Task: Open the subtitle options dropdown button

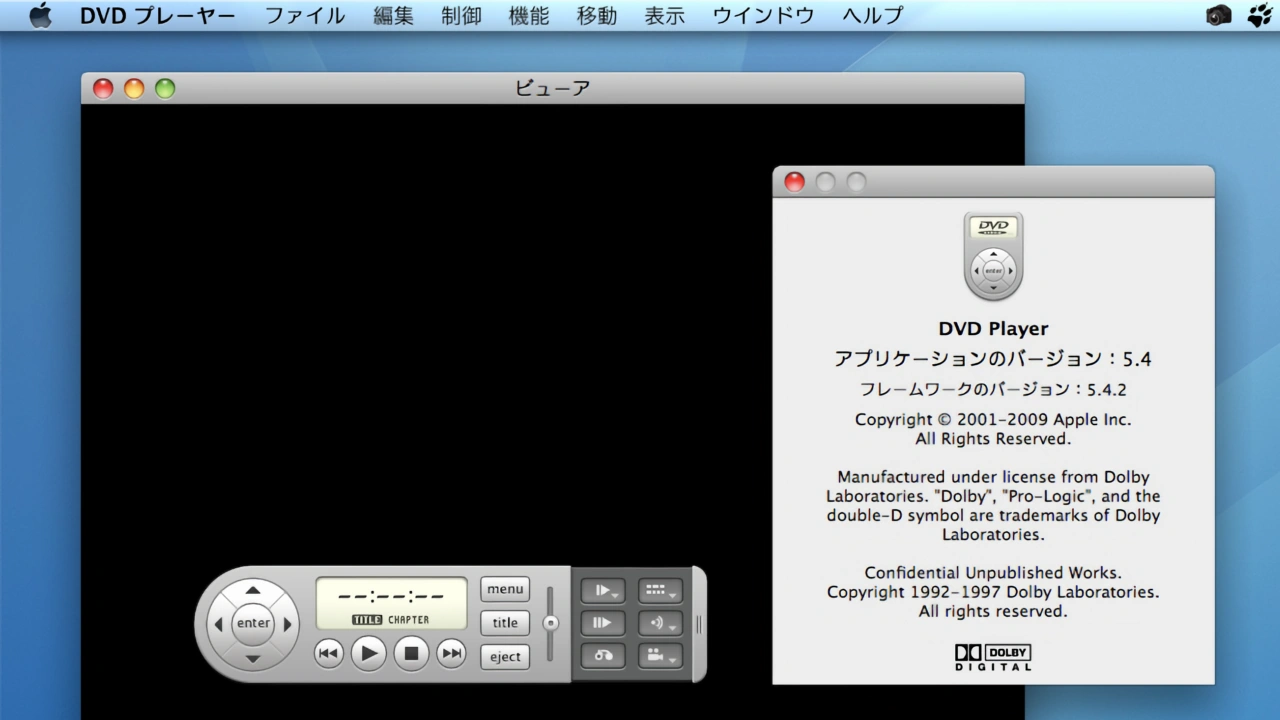Action: [660, 590]
